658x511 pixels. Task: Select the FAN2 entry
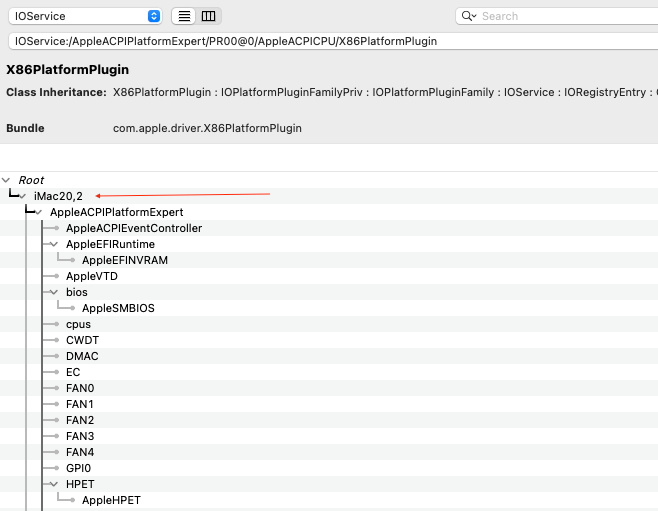[80, 420]
